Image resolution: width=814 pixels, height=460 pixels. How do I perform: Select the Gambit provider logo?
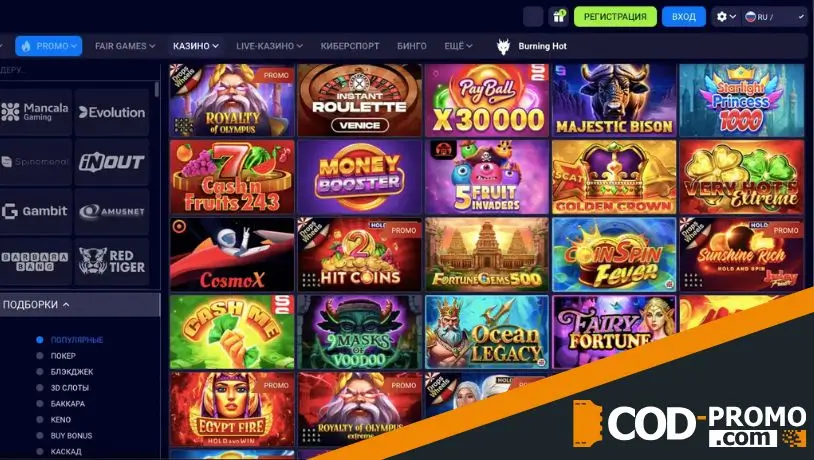(35, 211)
